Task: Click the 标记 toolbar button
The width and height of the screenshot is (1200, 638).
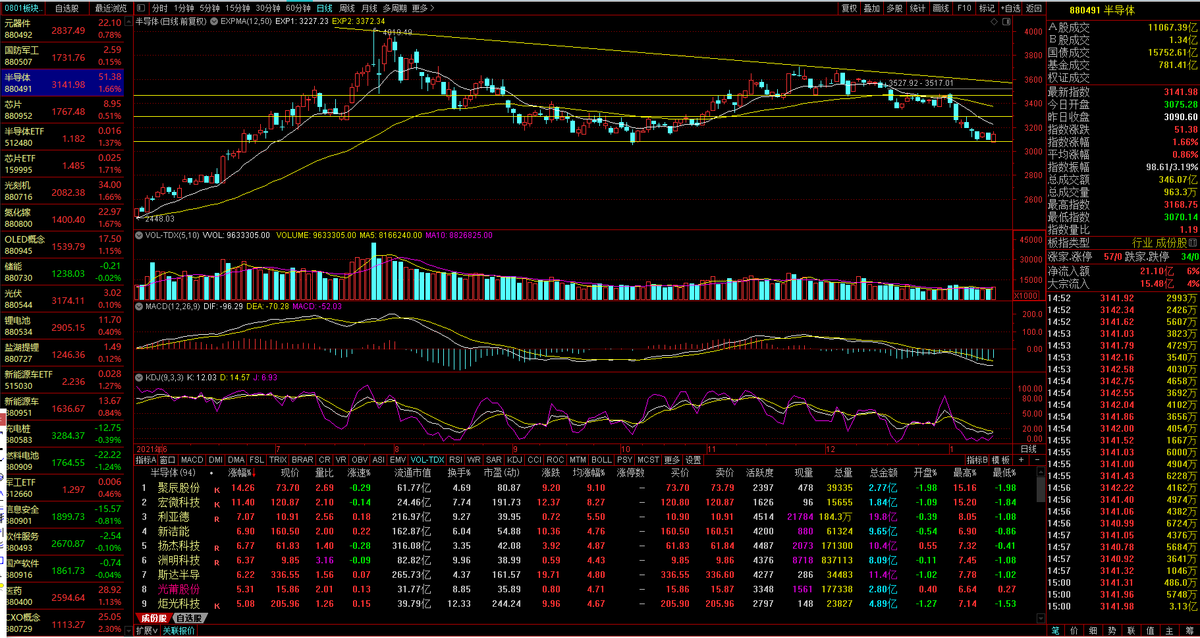Action: pyautogui.click(x=988, y=7)
